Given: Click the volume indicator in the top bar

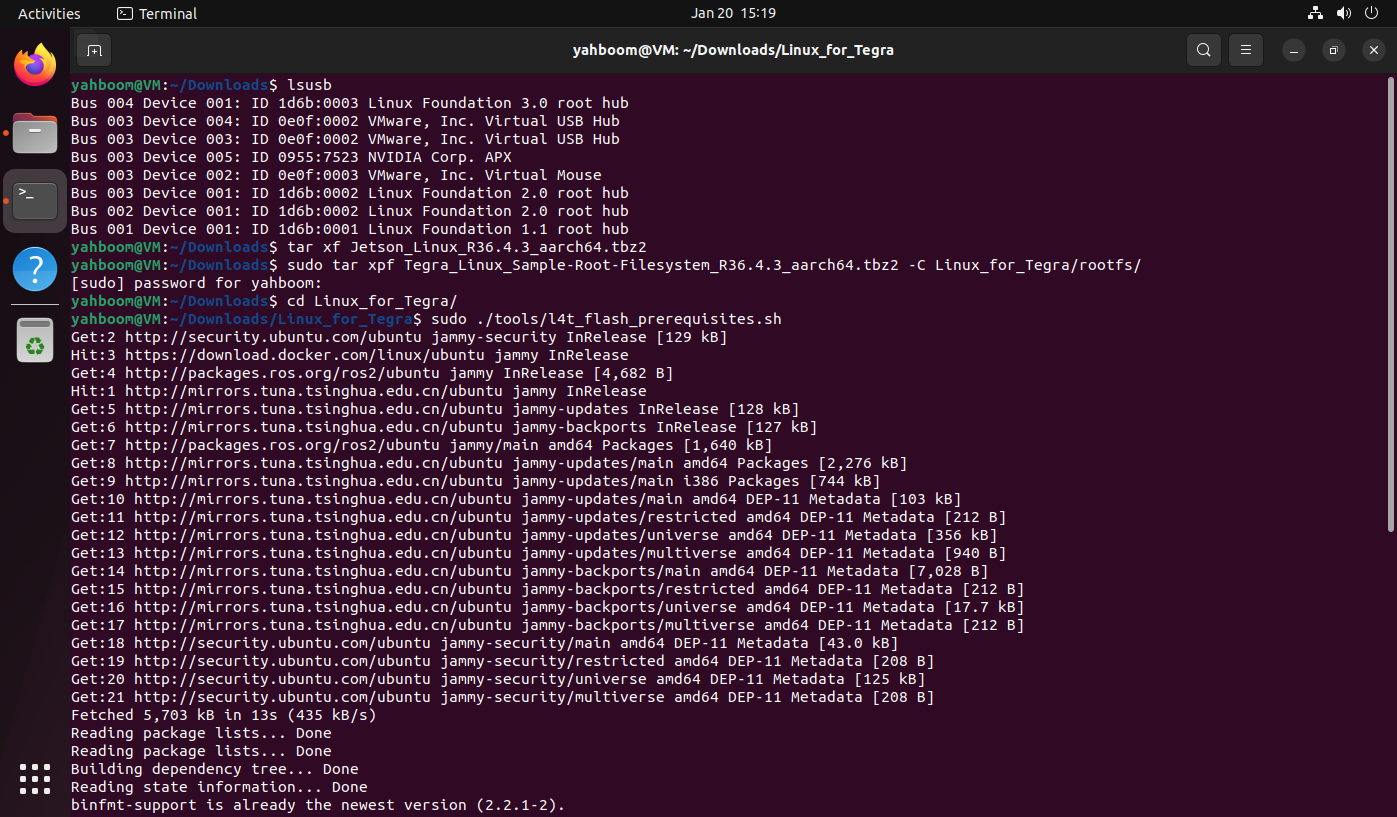Looking at the screenshot, I should (x=1343, y=13).
